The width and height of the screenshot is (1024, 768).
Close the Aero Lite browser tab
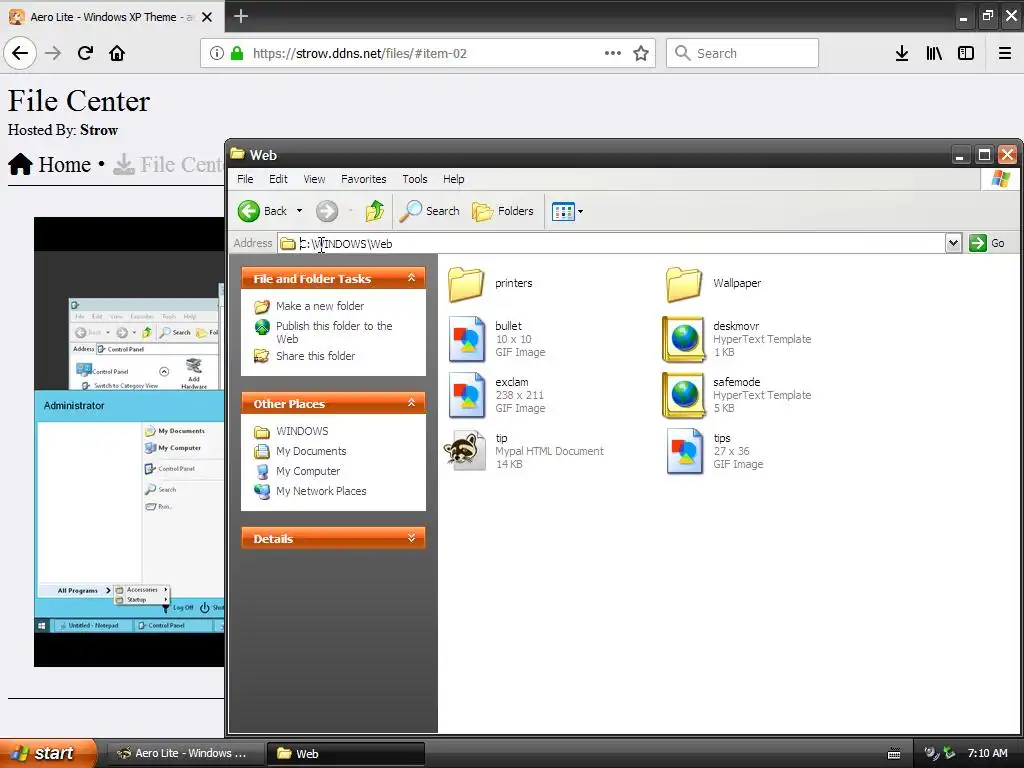pos(207,17)
